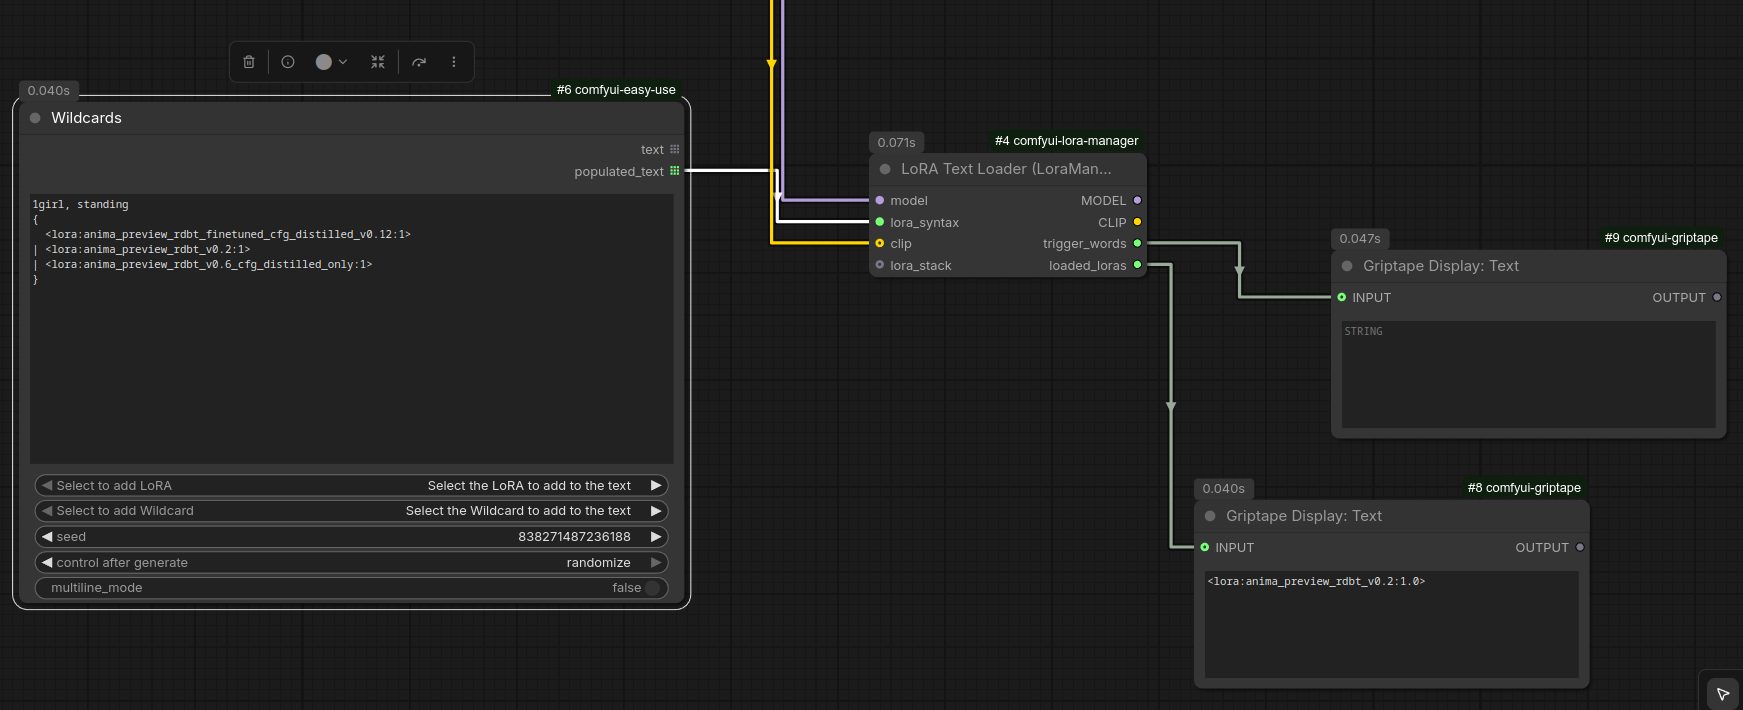Viewport: 1743px width, 710px height.
Task: Toggle collapse dot on Wildcards node title
Action: [x=36, y=118]
